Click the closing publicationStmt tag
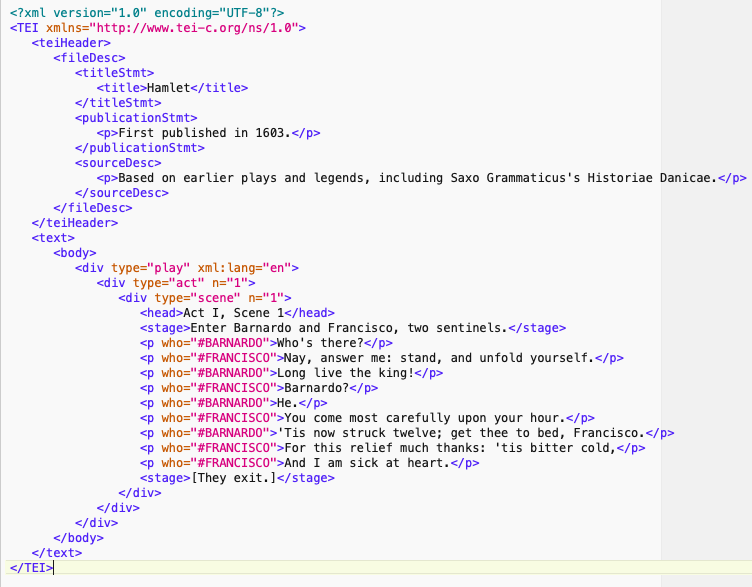The image size is (752, 587). point(140,148)
